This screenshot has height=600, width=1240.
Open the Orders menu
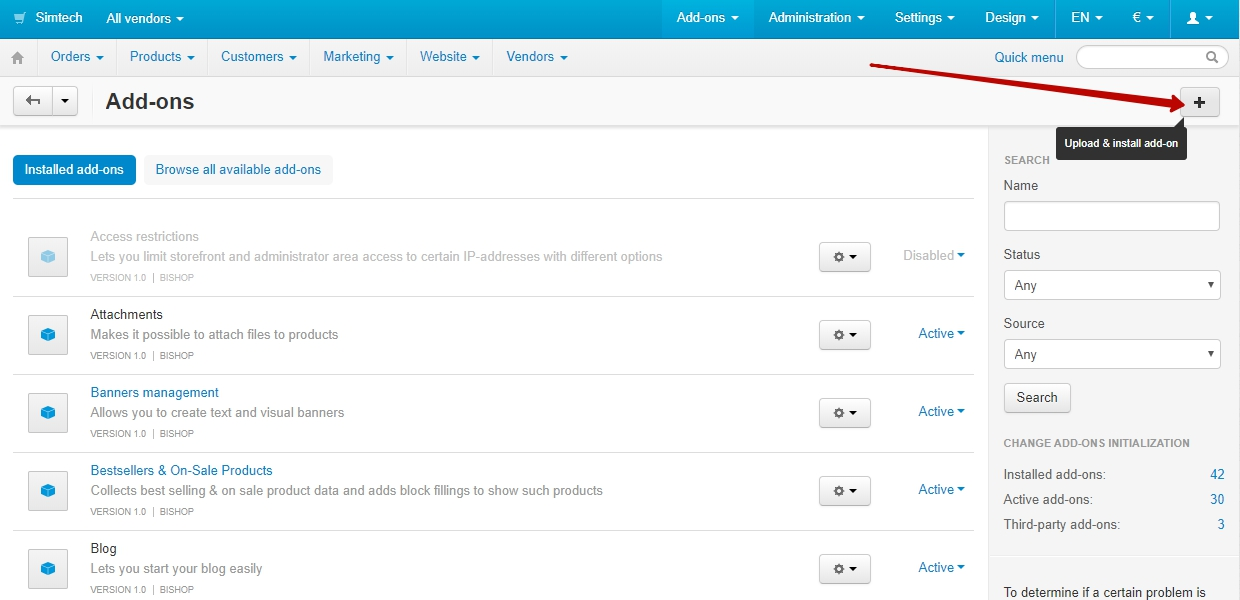pos(77,57)
